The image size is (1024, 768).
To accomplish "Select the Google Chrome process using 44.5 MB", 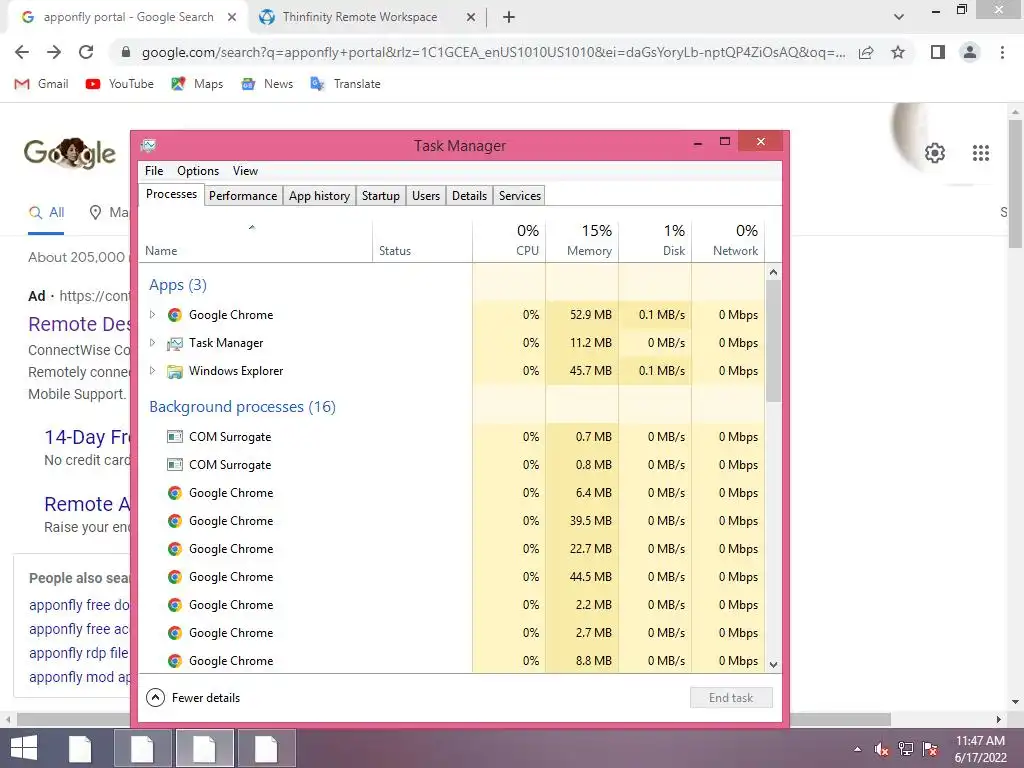I will tap(451, 577).
